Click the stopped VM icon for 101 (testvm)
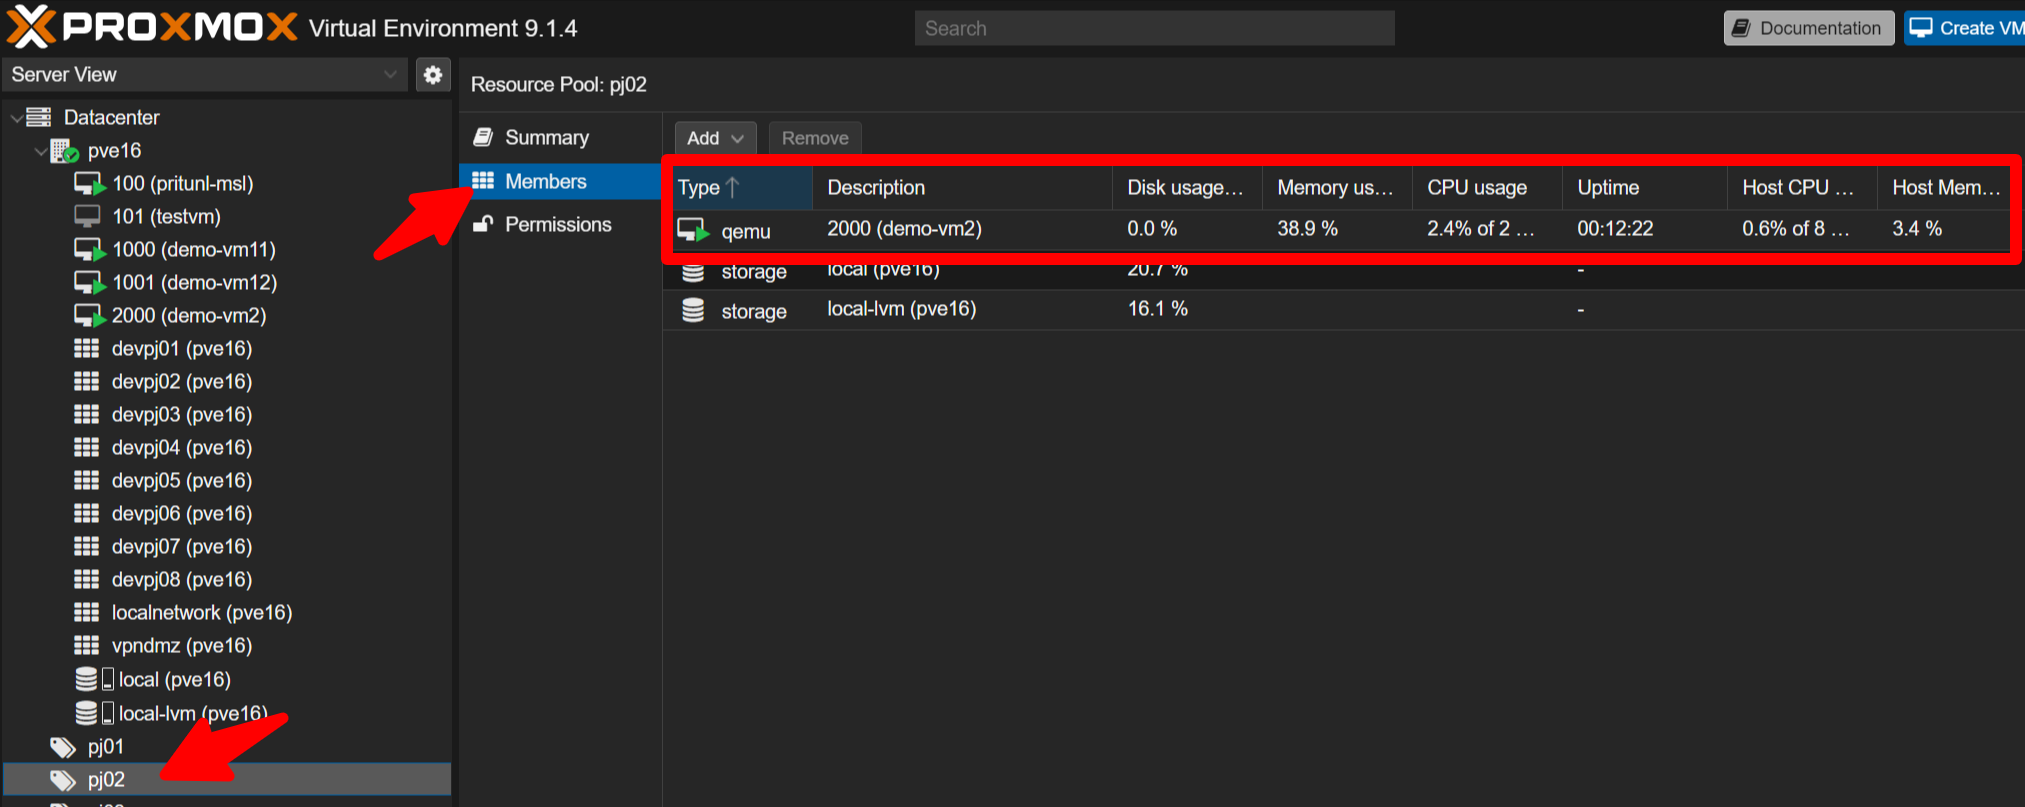 [88, 217]
